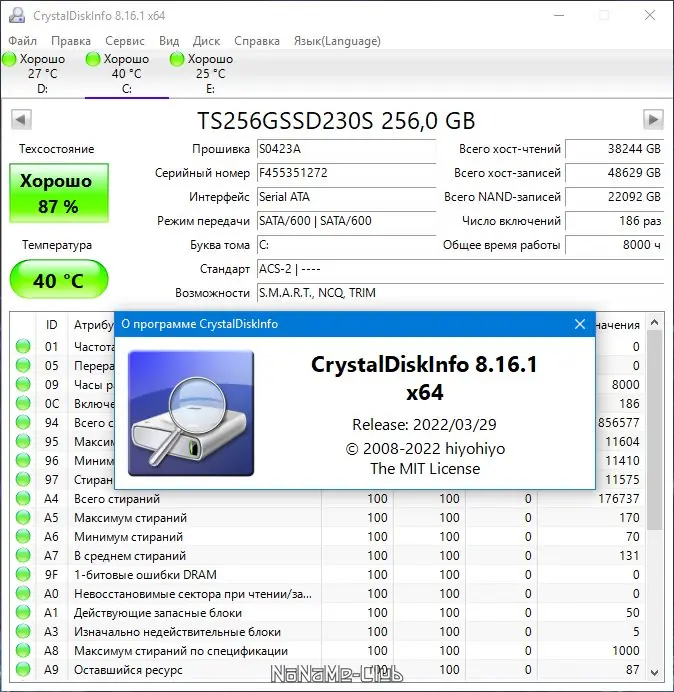674x692 pixels.
Task: Click green status icon for Действующие запасные блоки
Action: (23, 613)
